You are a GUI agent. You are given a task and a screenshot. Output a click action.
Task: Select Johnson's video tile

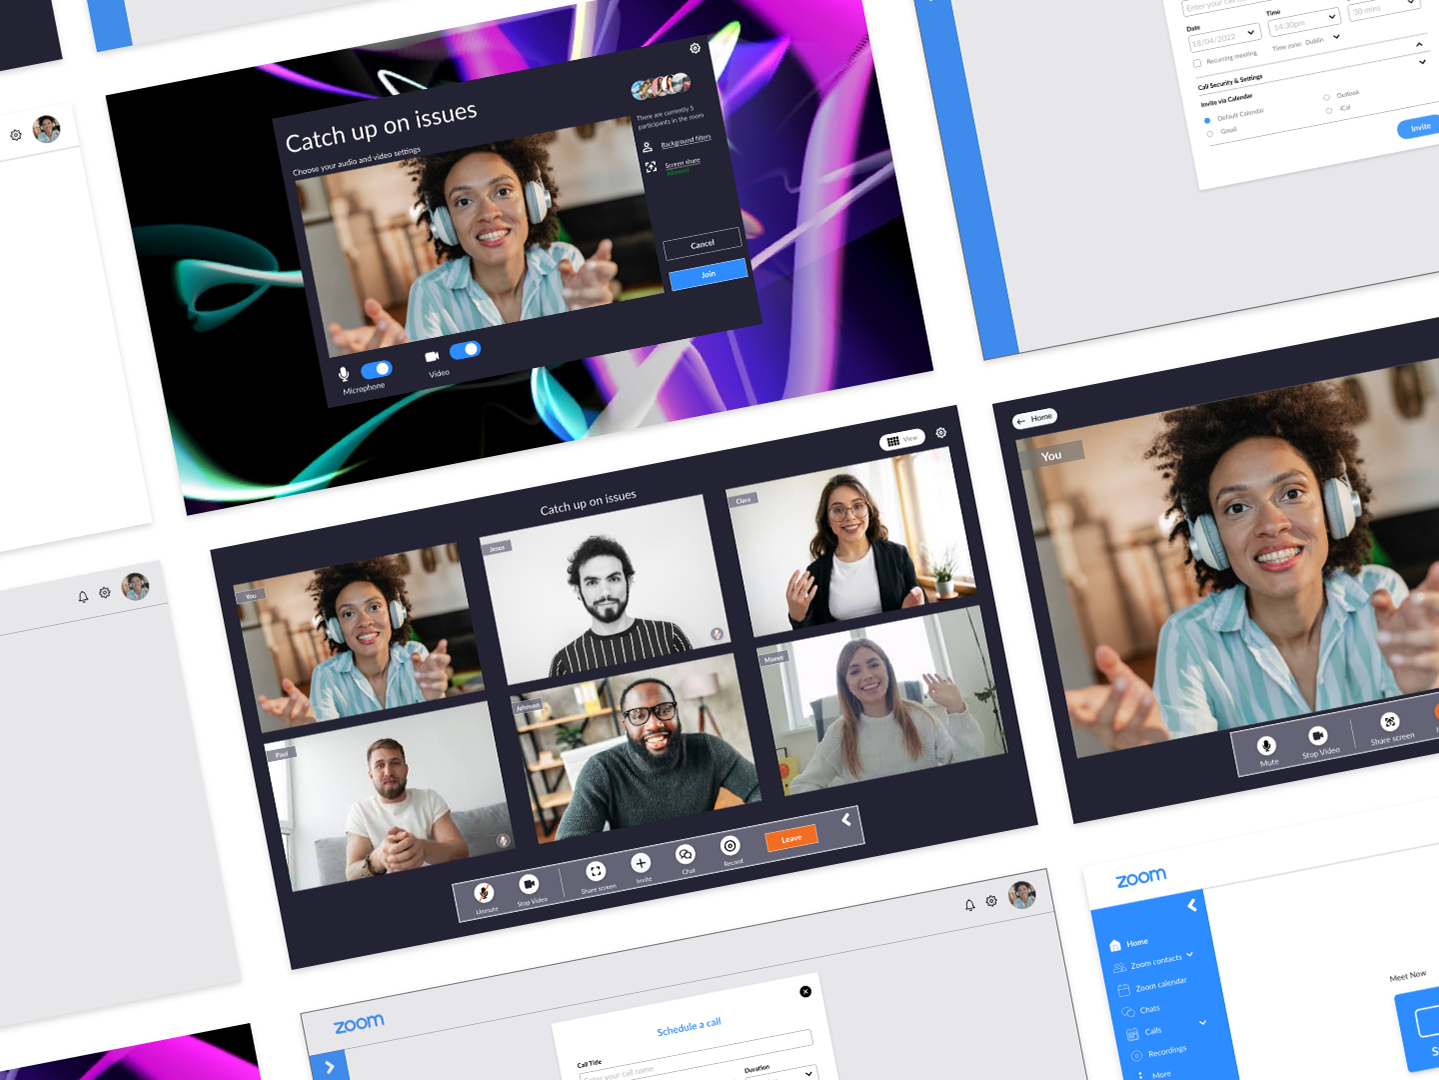(635, 750)
